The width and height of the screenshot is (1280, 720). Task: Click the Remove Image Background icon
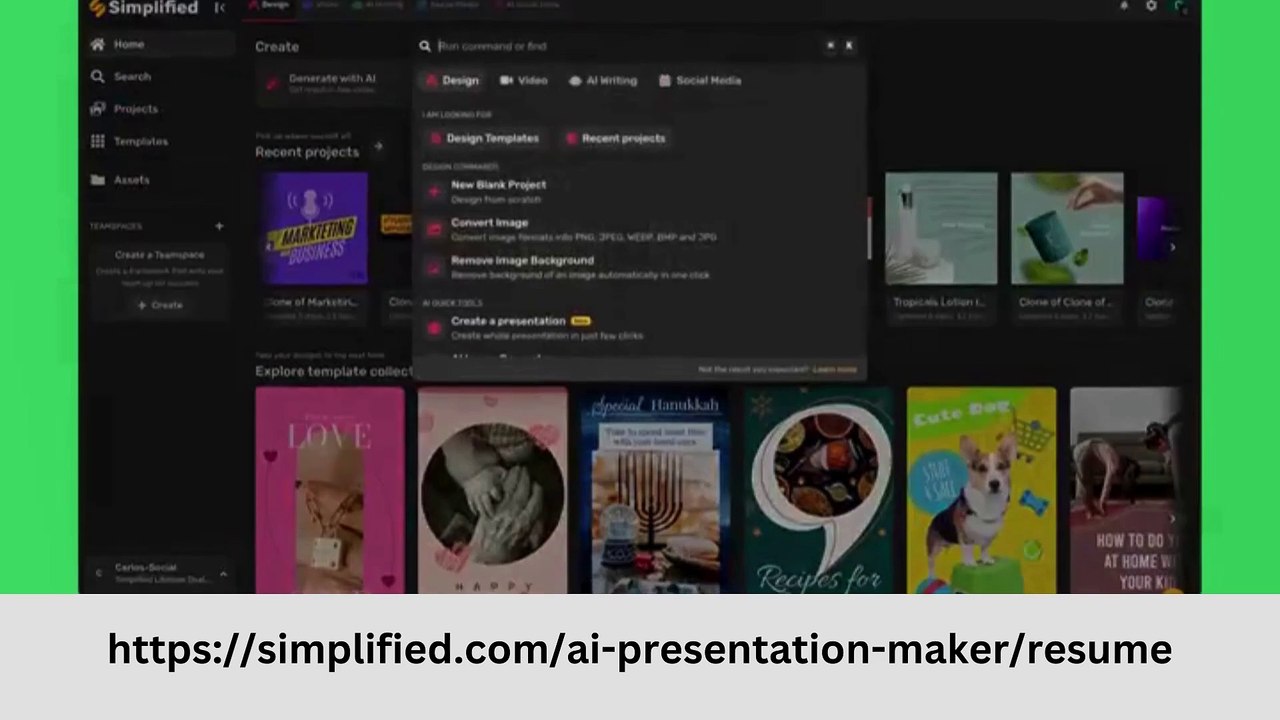434,267
